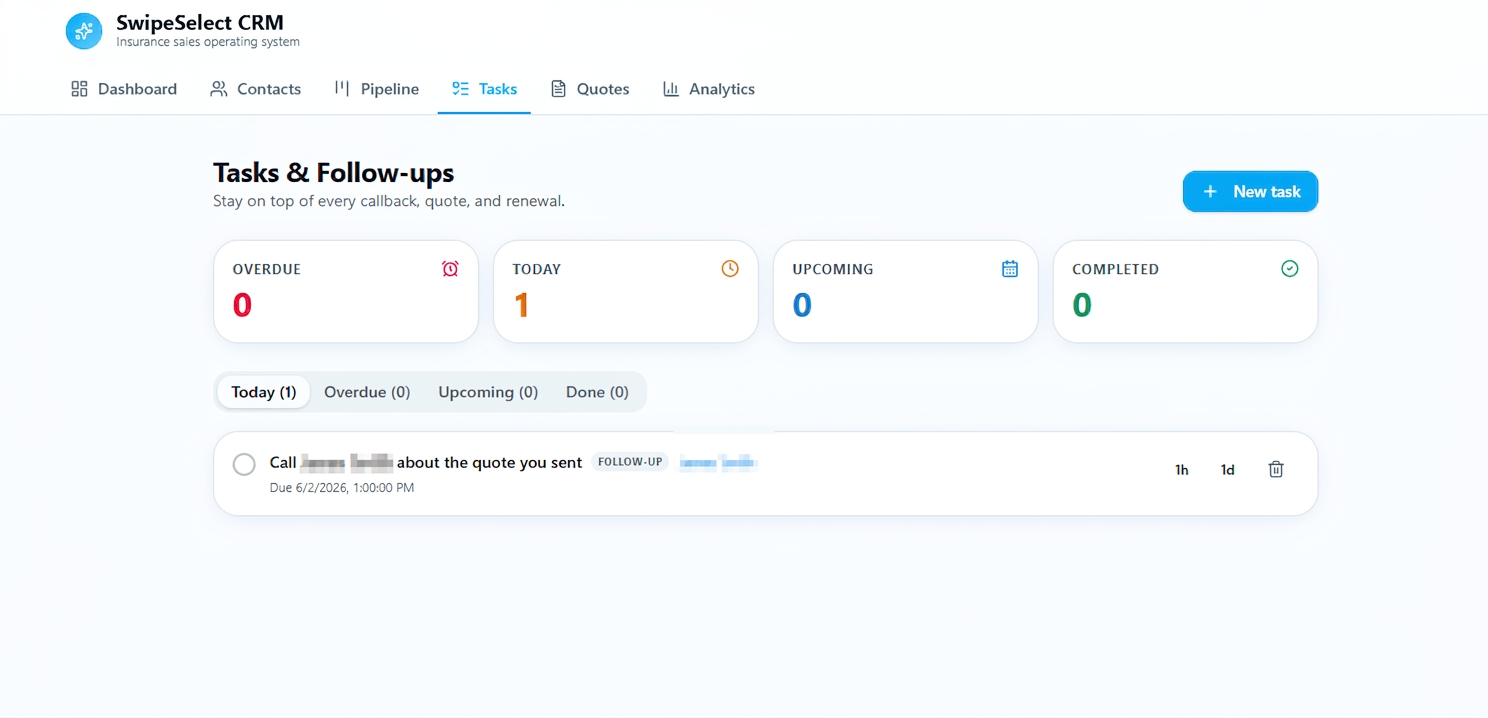Snooze the task by 1h
The height and width of the screenshot is (718, 1488).
pyautogui.click(x=1182, y=470)
